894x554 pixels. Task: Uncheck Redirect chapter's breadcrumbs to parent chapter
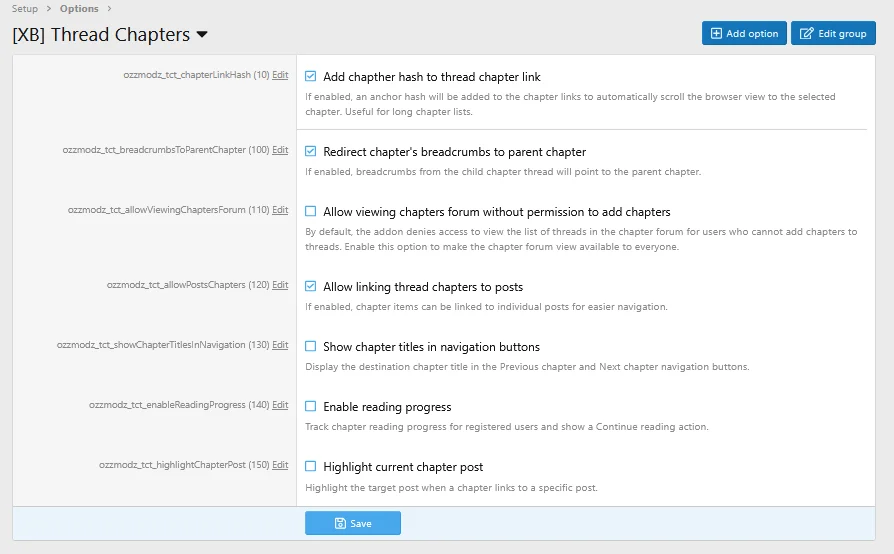[310, 151]
